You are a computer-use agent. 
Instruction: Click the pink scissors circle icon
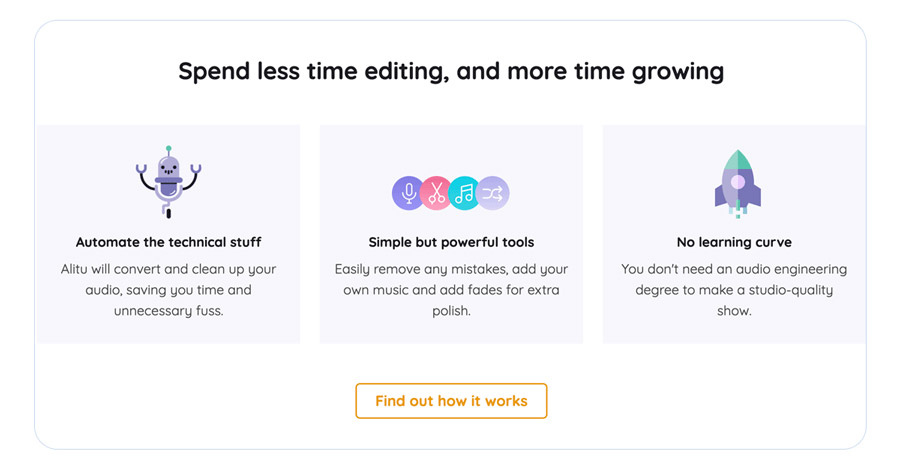click(436, 193)
